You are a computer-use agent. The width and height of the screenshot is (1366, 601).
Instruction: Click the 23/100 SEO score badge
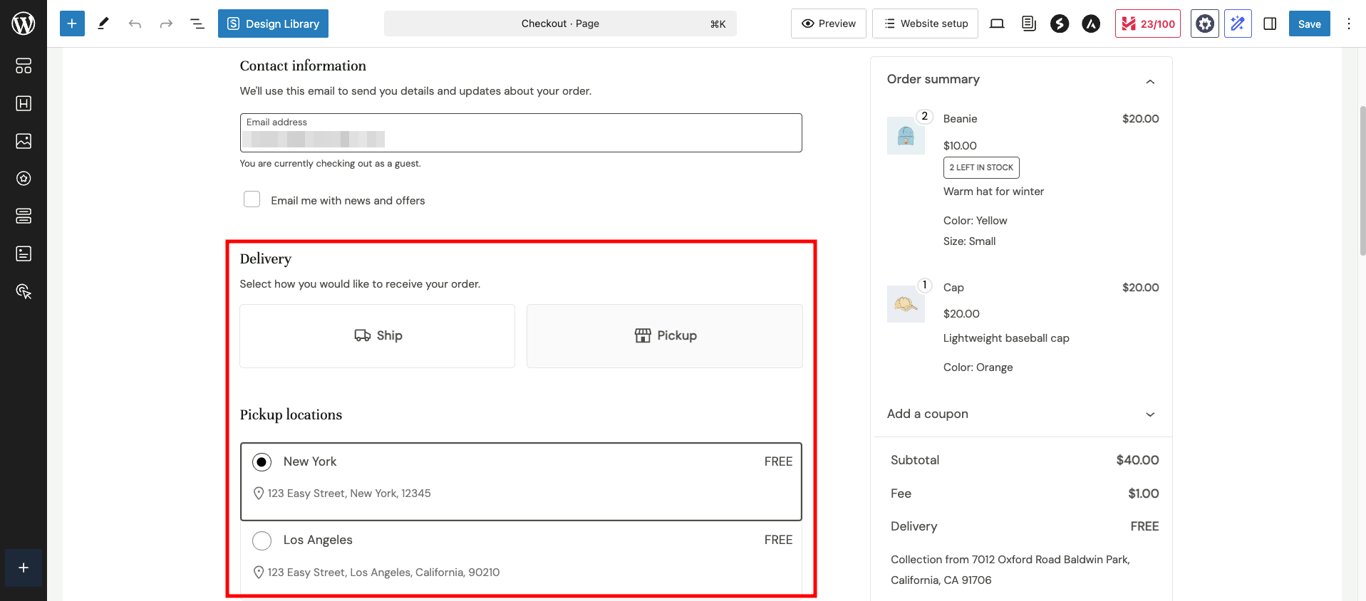coord(1147,23)
